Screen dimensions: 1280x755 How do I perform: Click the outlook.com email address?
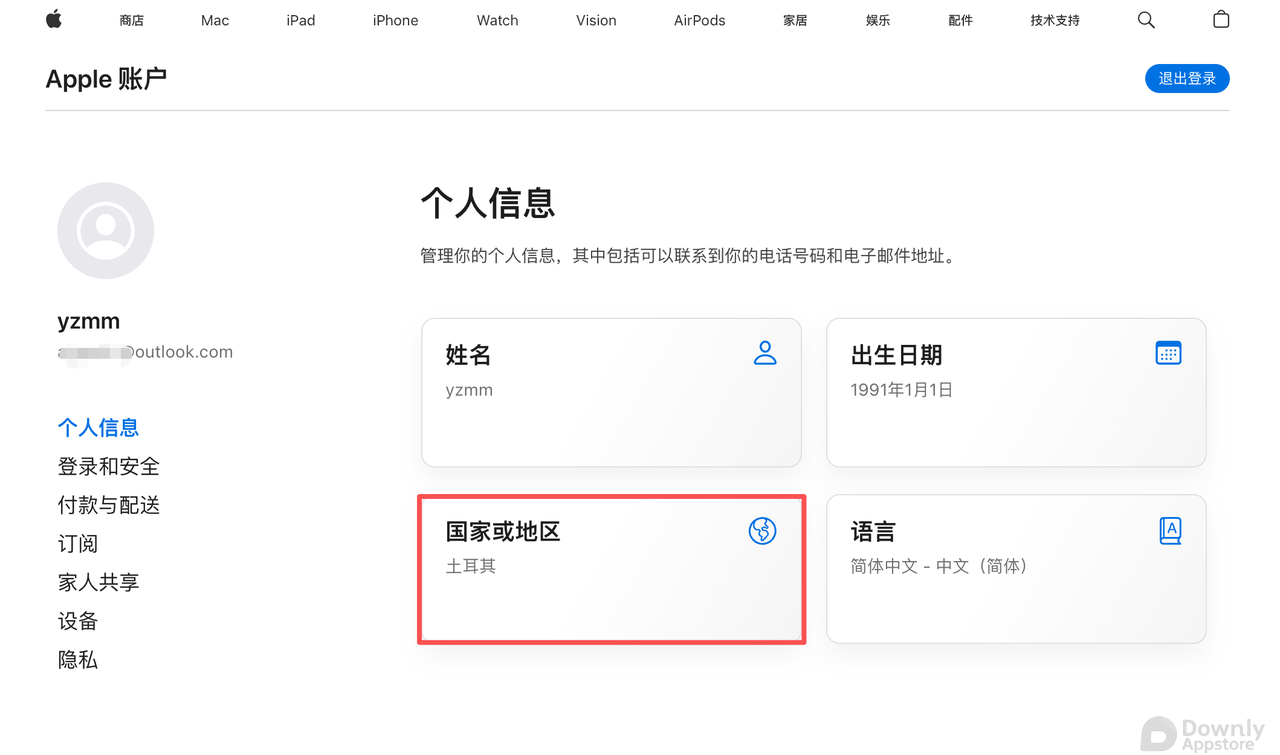(x=146, y=352)
